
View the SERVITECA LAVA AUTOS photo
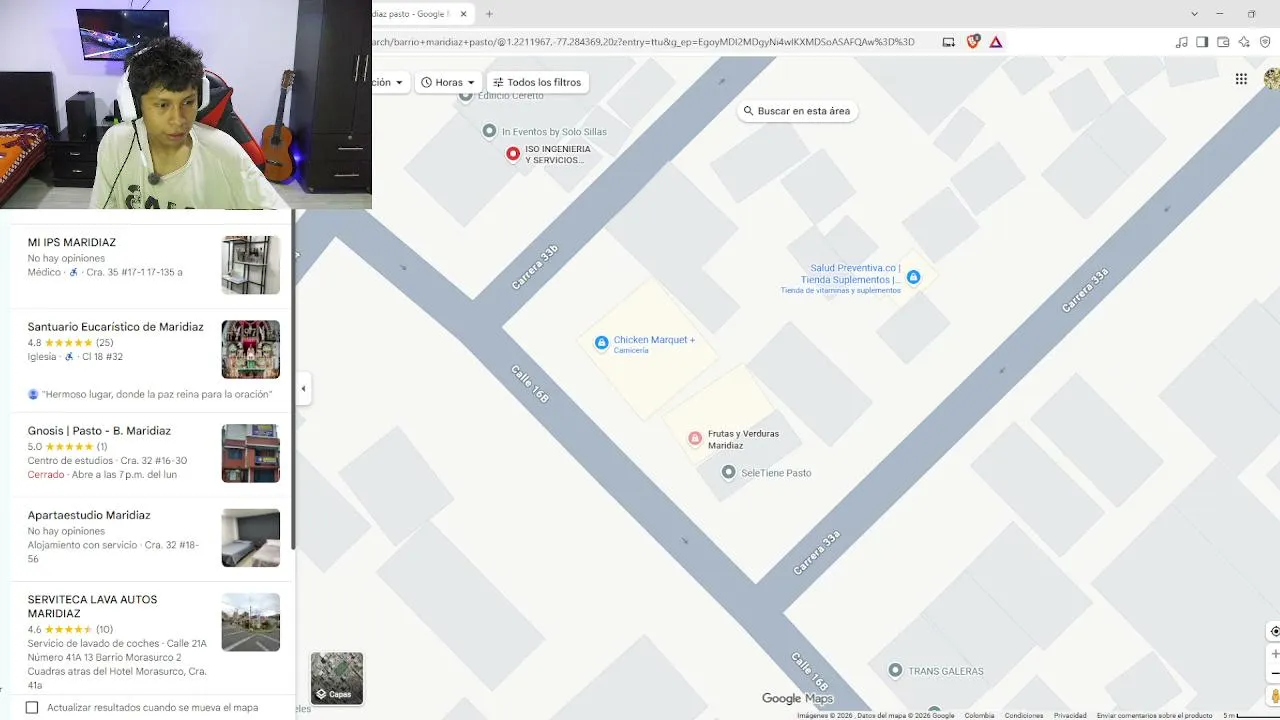tap(251, 622)
